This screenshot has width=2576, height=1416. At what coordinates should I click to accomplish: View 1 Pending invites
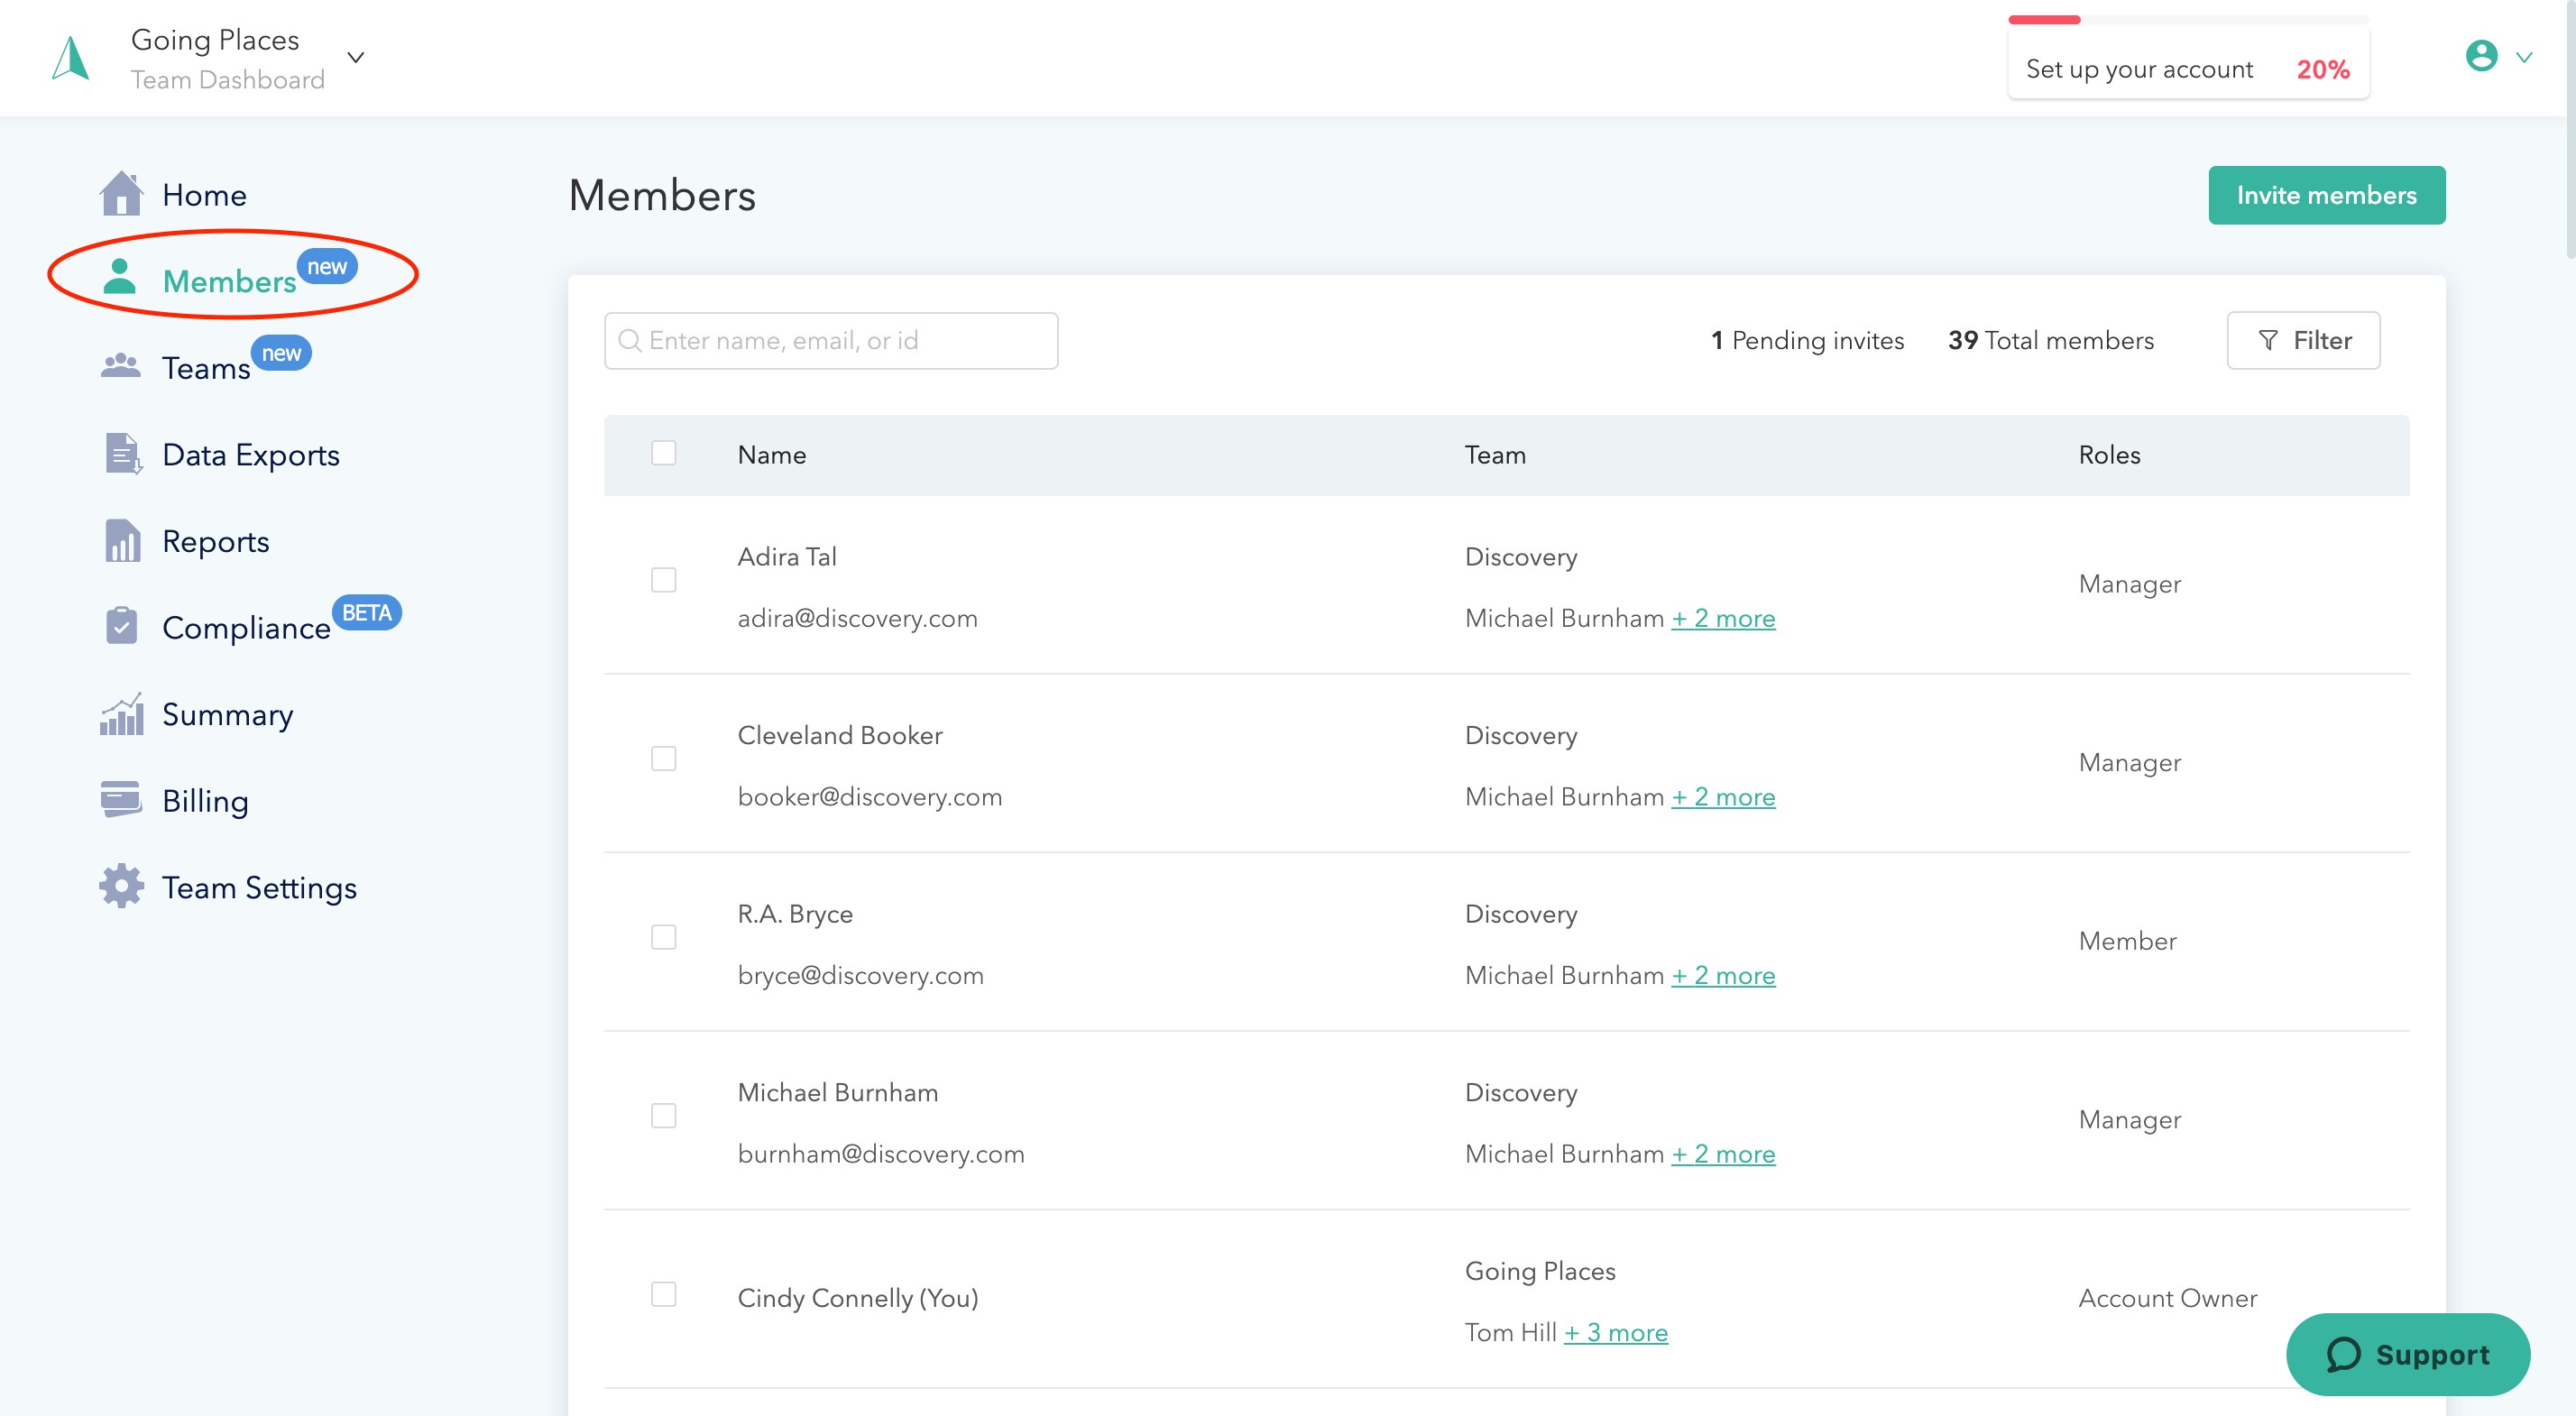click(1807, 341)
